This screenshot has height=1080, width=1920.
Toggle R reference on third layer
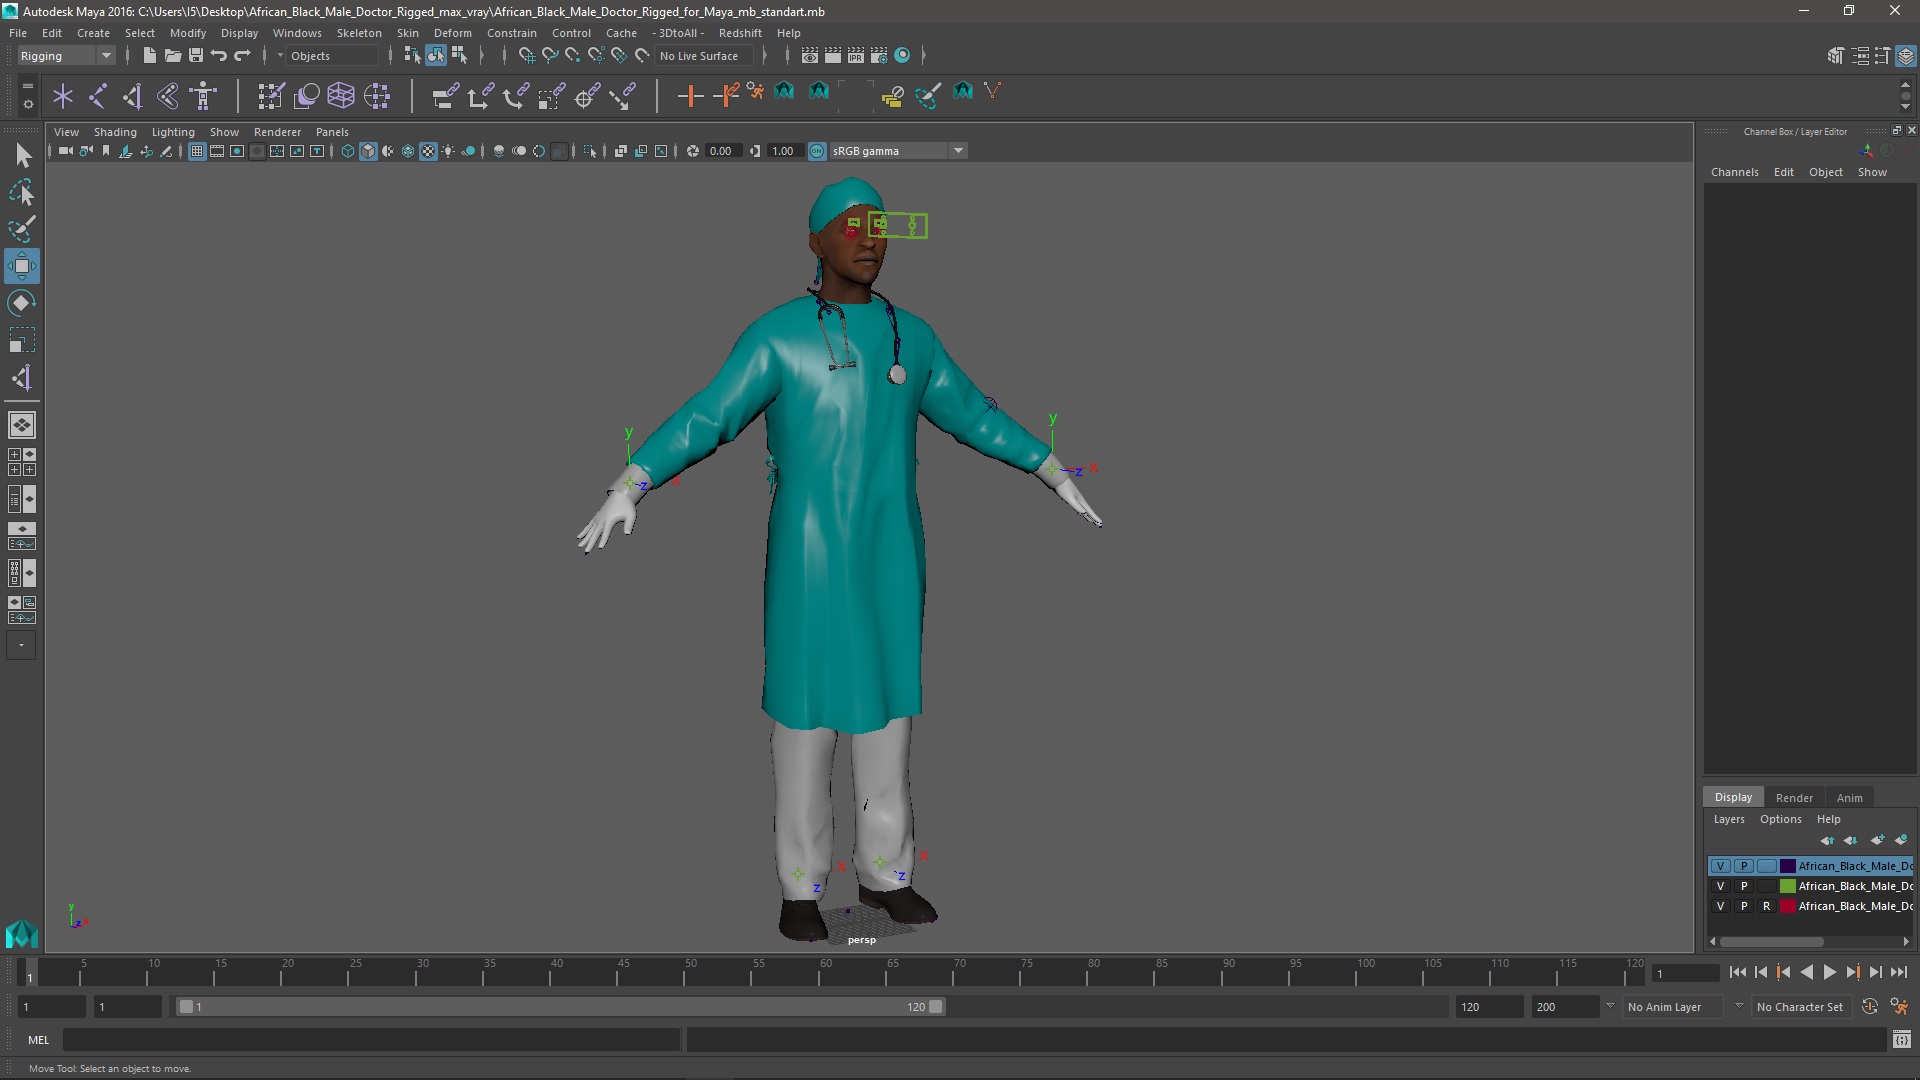1766,906
